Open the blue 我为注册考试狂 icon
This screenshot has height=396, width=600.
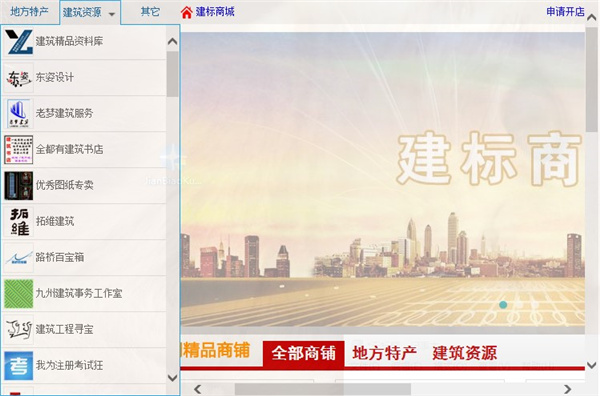[19, 365]
